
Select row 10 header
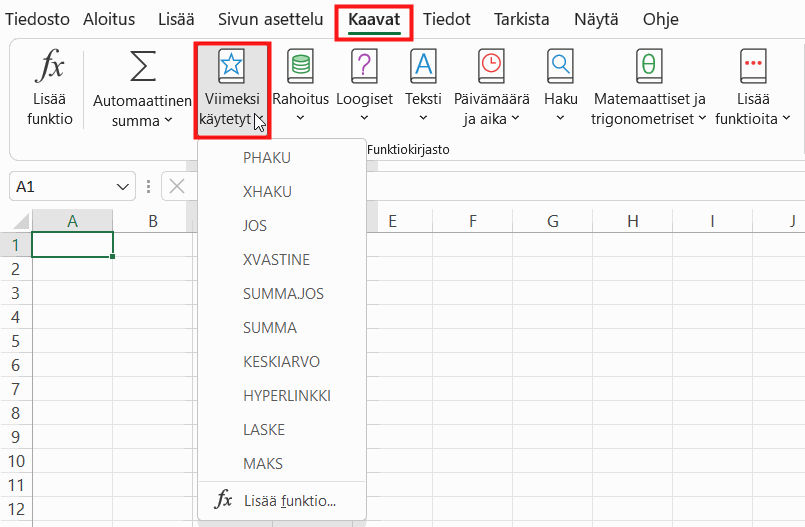pos(16,461)
